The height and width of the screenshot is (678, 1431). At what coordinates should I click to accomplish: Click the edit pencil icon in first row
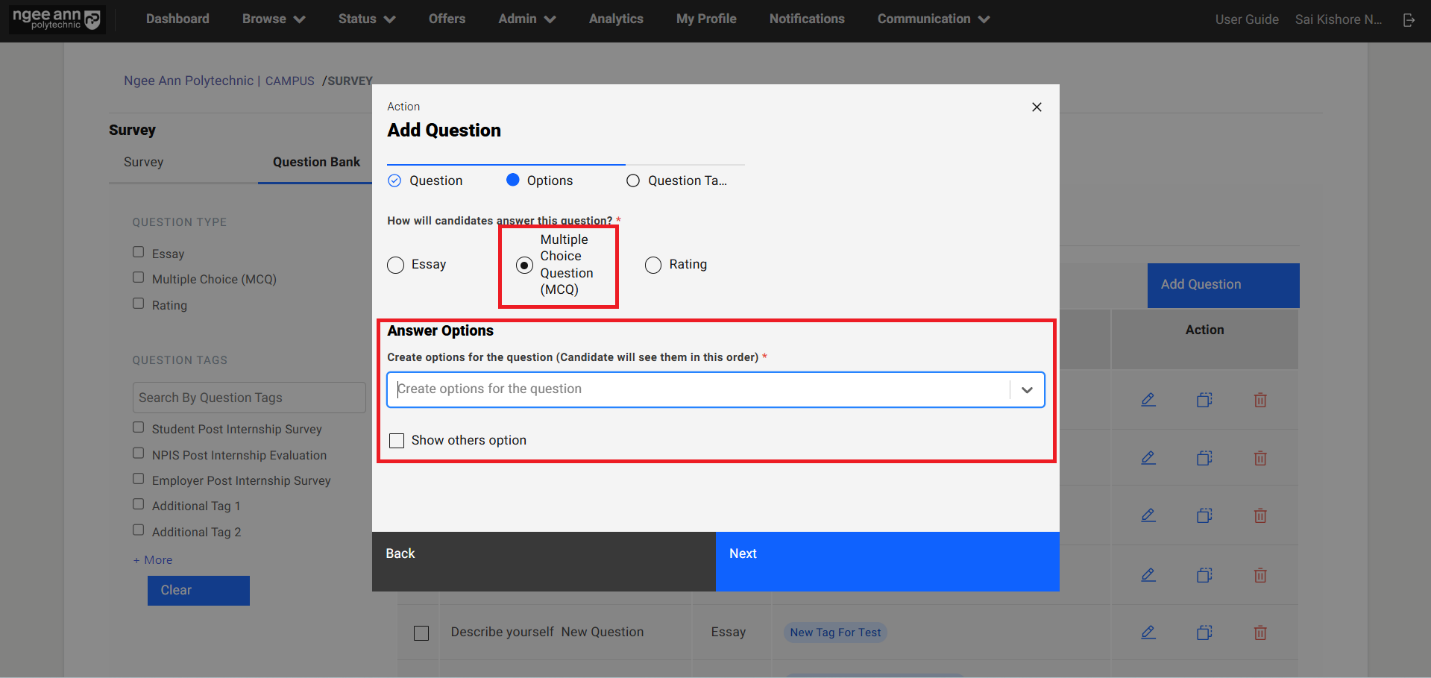coord(1148,400)
